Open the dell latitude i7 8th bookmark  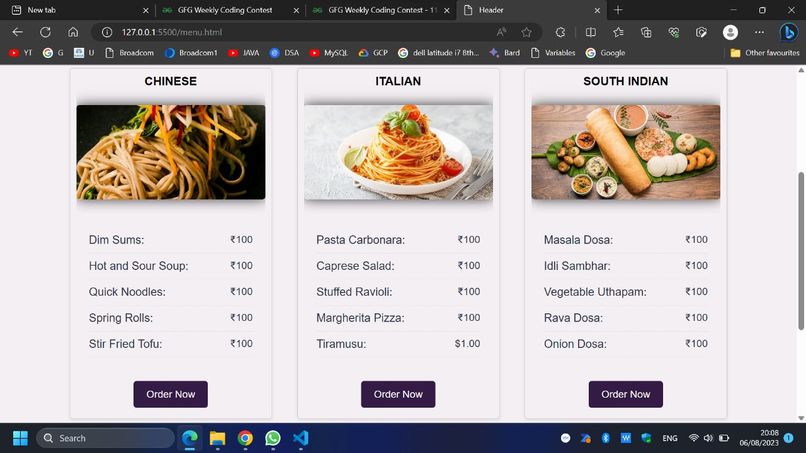tap(438, 52)
